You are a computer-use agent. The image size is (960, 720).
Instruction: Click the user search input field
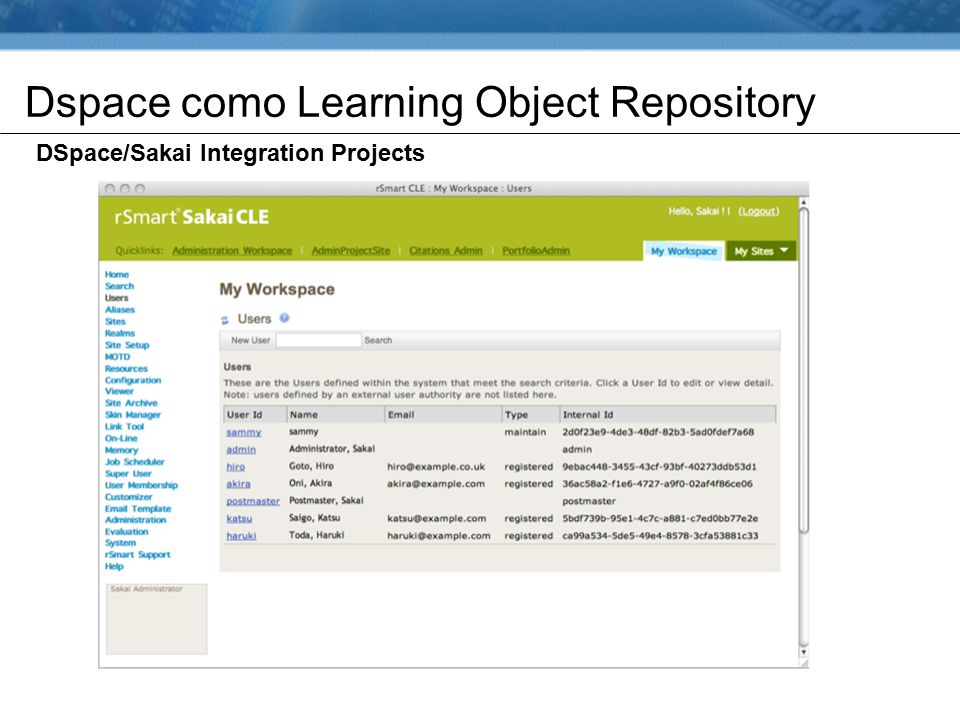(318, 340)
